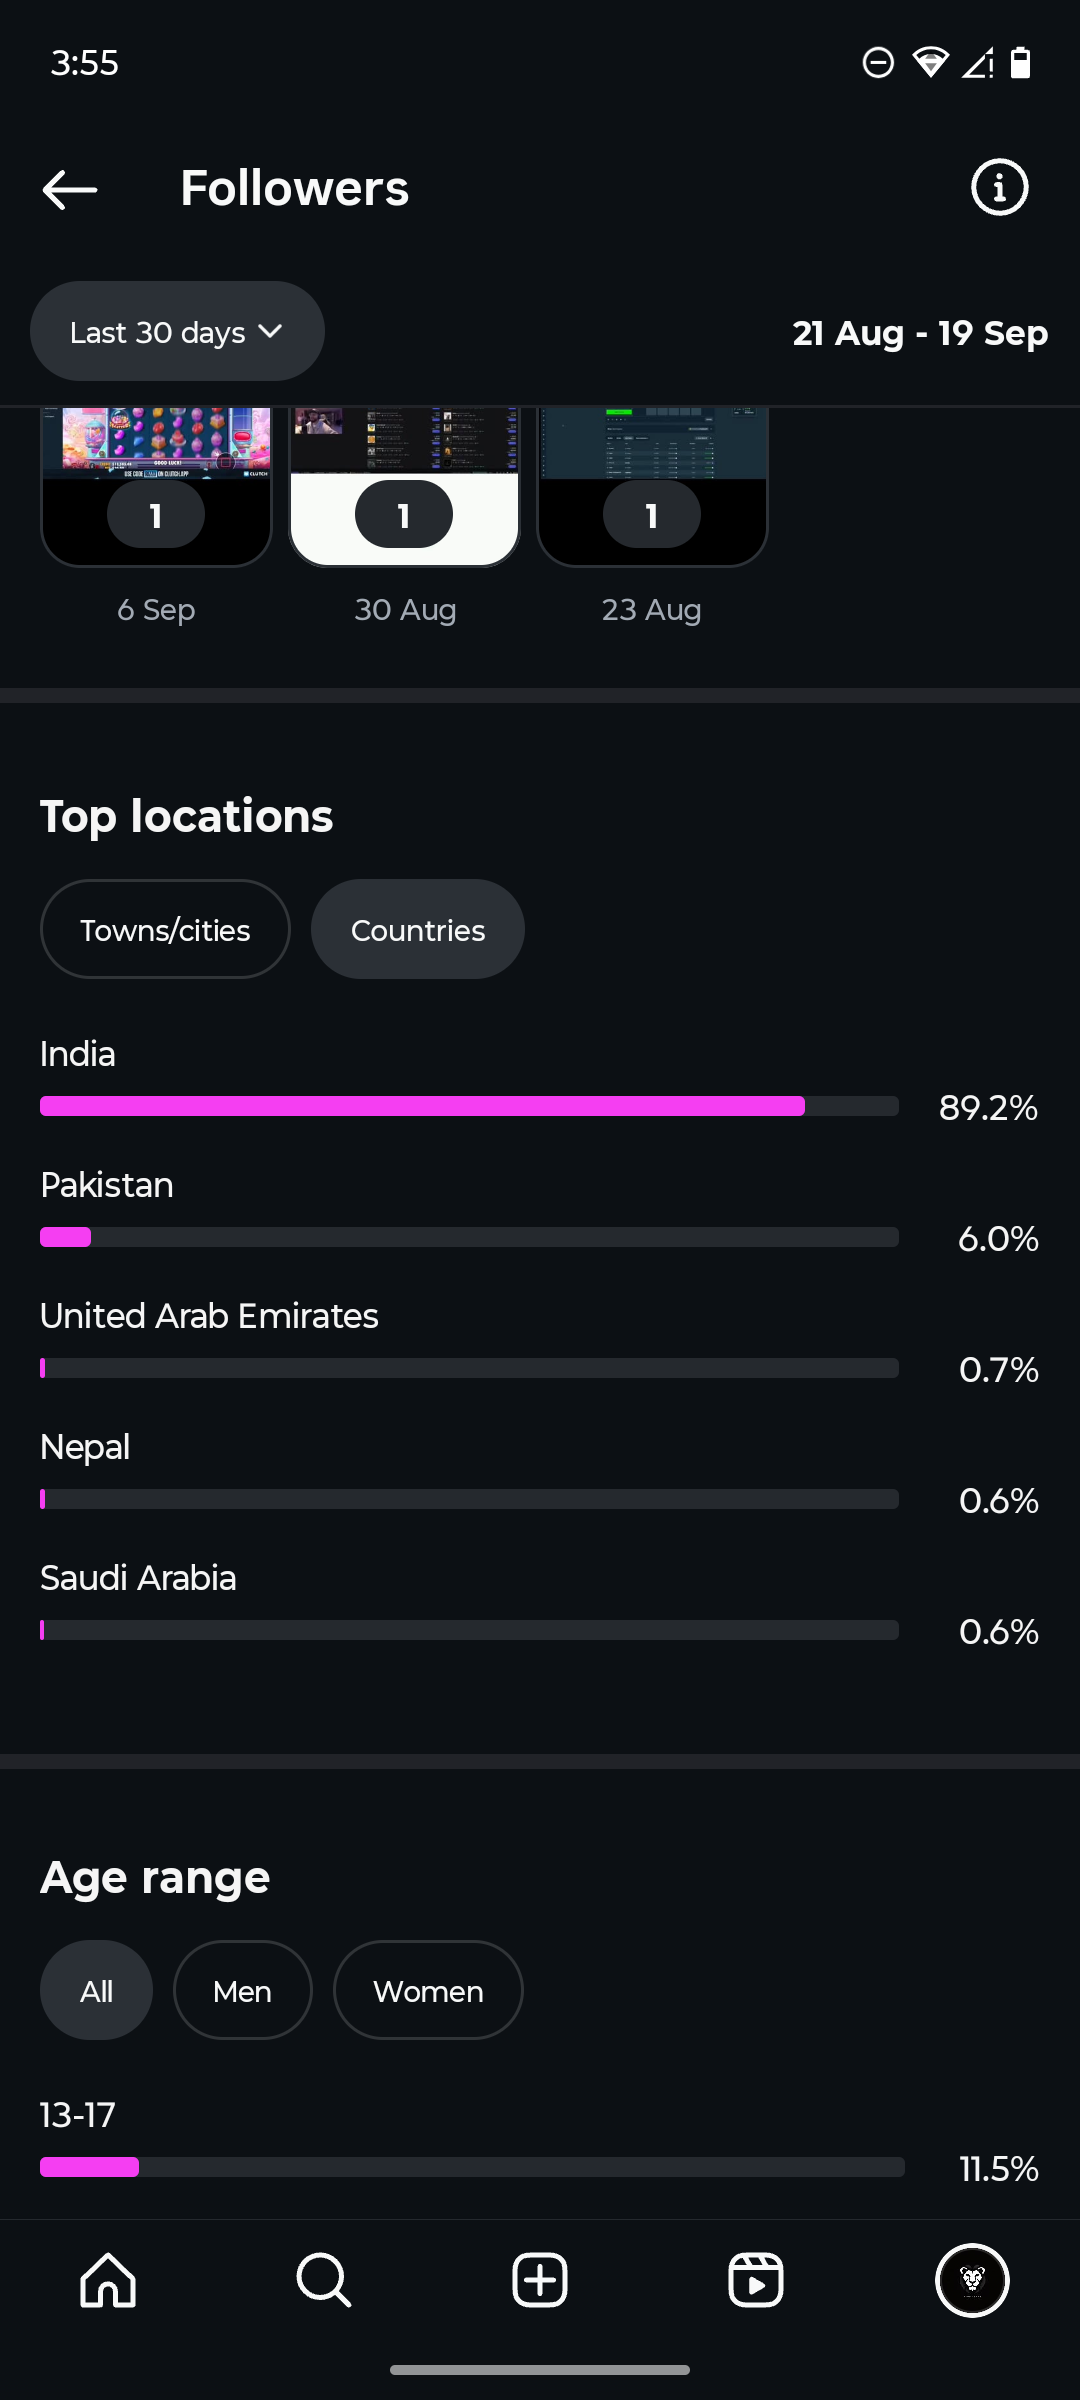This screenshot has width=1080, height=2400.
Task: Tap the 21 Aug - 19 Sep date range
Action: (x=920, y=333)
